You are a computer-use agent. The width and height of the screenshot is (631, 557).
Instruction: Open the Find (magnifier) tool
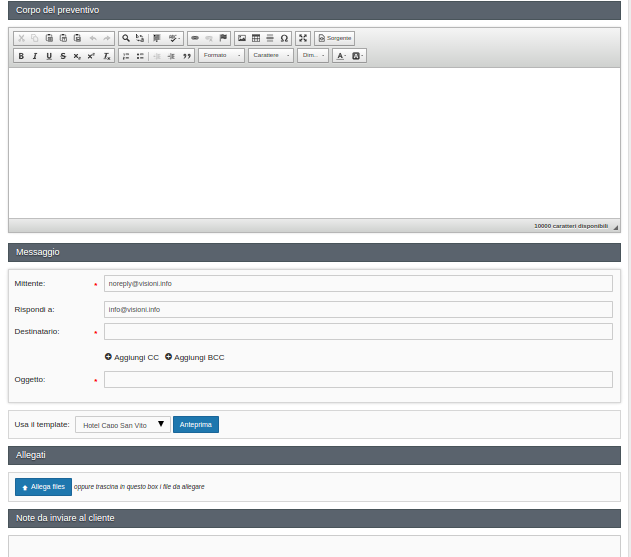(x=126, y=38)
